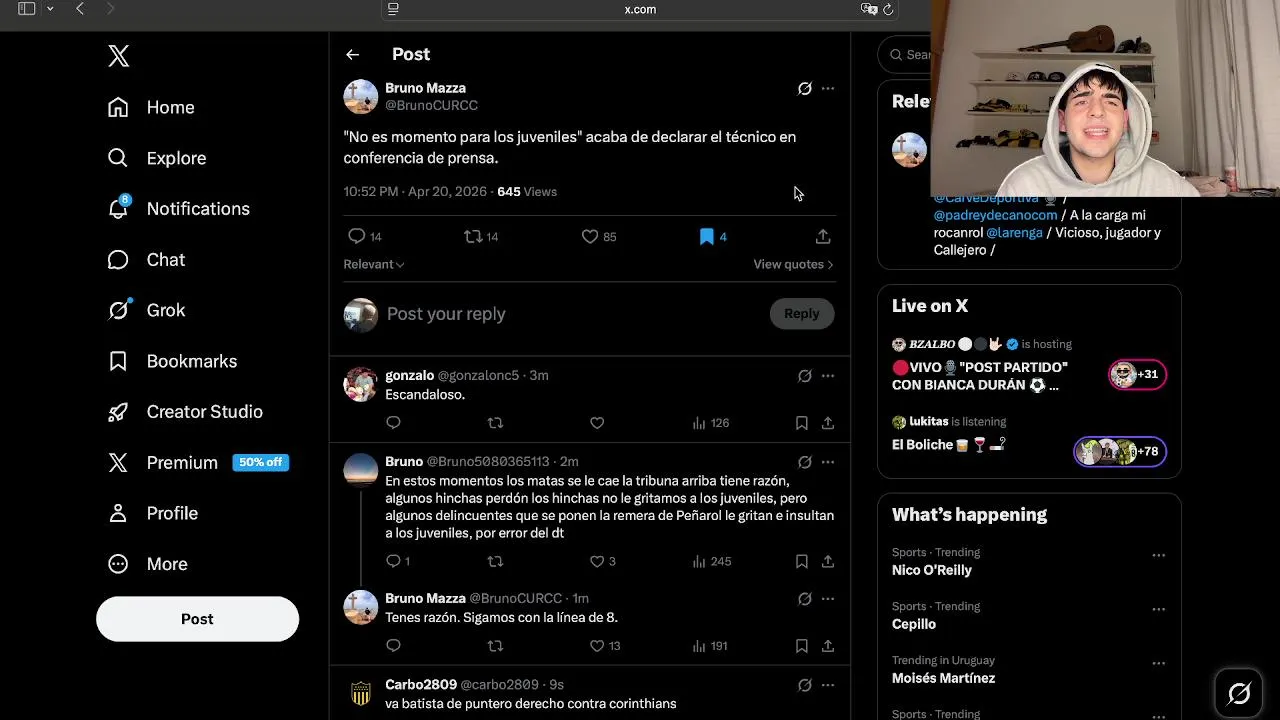Open Grok from the sidebar
The image size is (1280, 720).
[146, 310]
